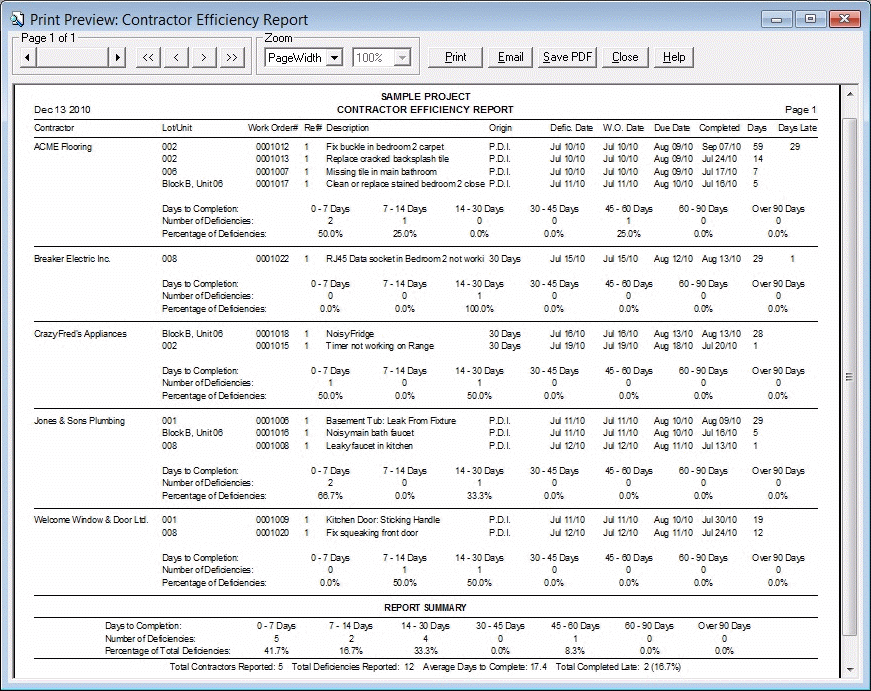Click the Print Preview app icon in the title bar

[17, 19]
